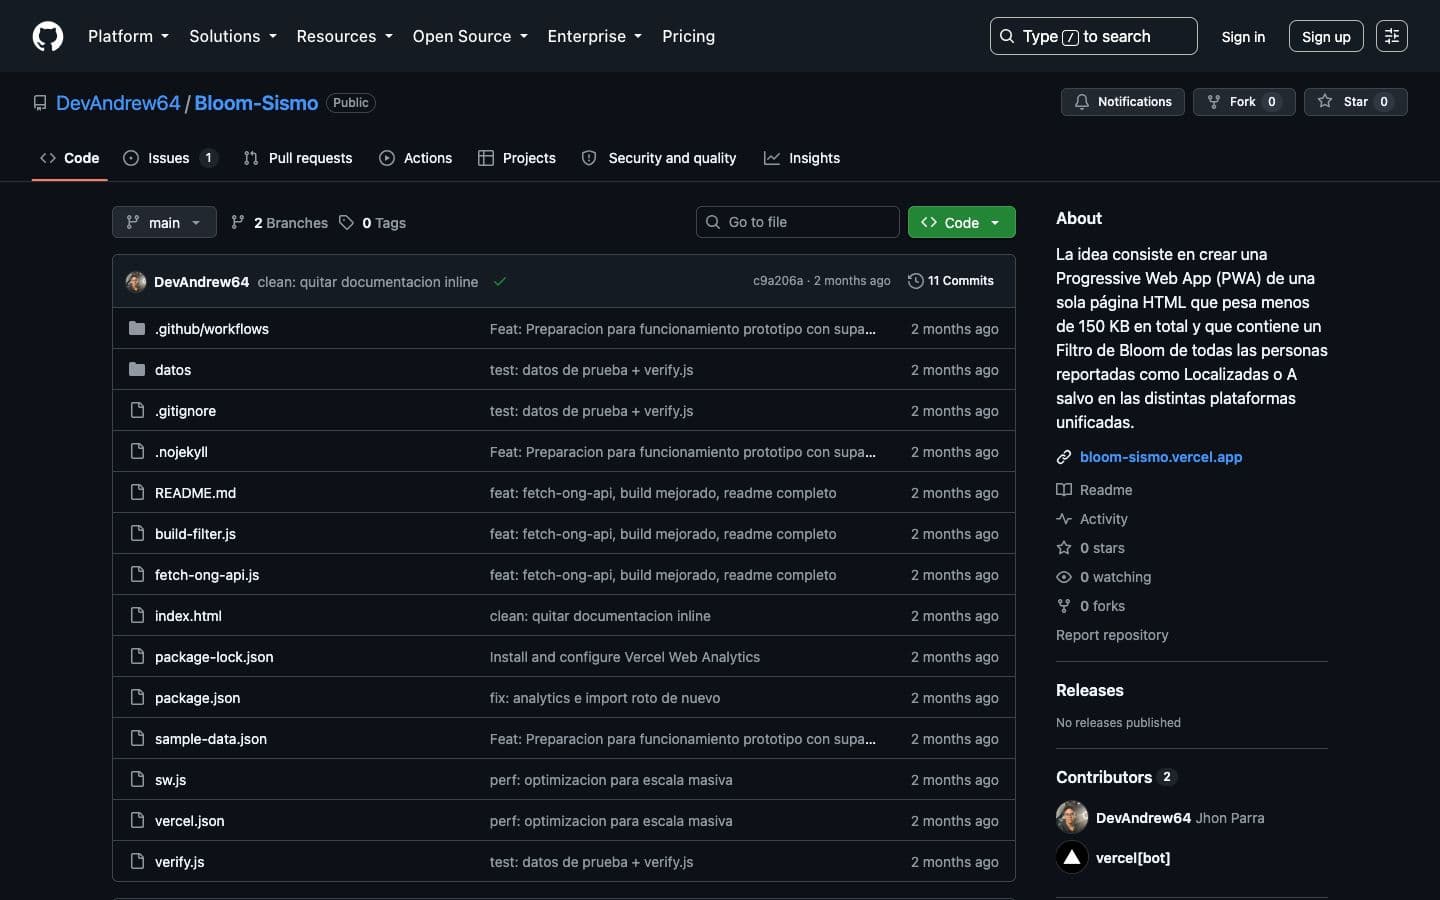The height and width of the screenshot is (900, 1440).
Task: Open the Contributors heading link
Action: click(1116, 777)
